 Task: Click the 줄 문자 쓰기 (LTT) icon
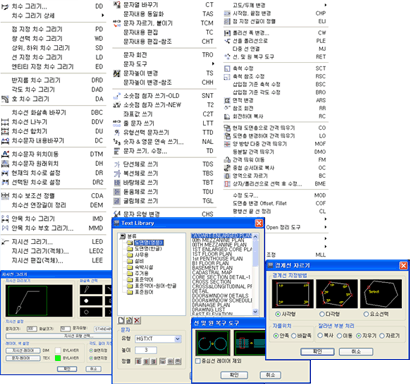click(117, 123)
